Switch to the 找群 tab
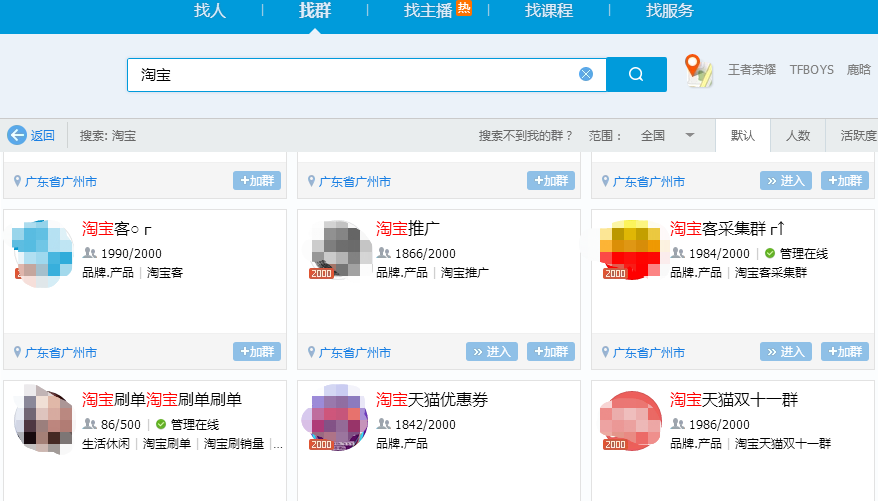This screenshot has width=878, height=501. pos(315,11)
